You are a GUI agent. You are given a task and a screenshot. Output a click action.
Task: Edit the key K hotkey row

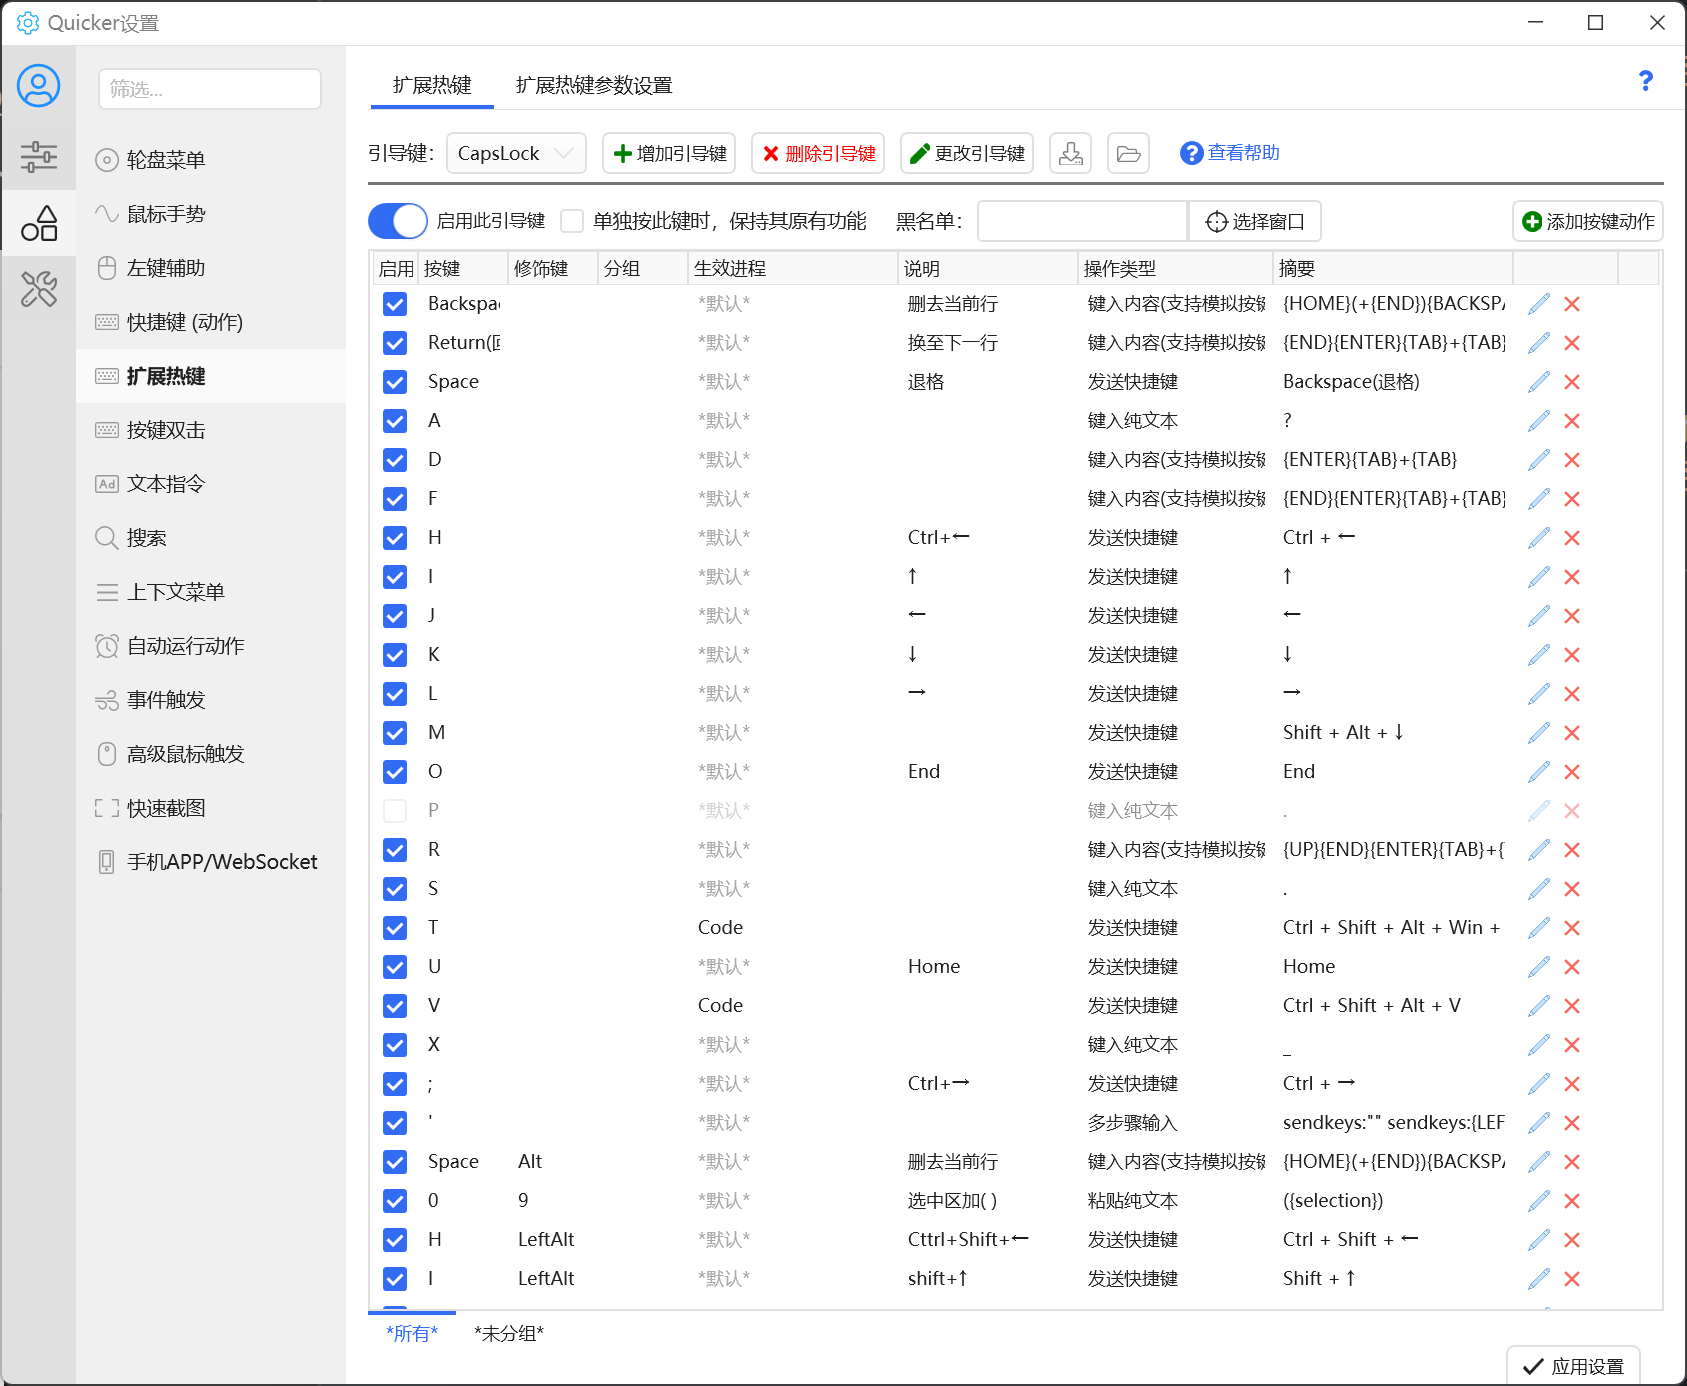(x=1539, y=655)
